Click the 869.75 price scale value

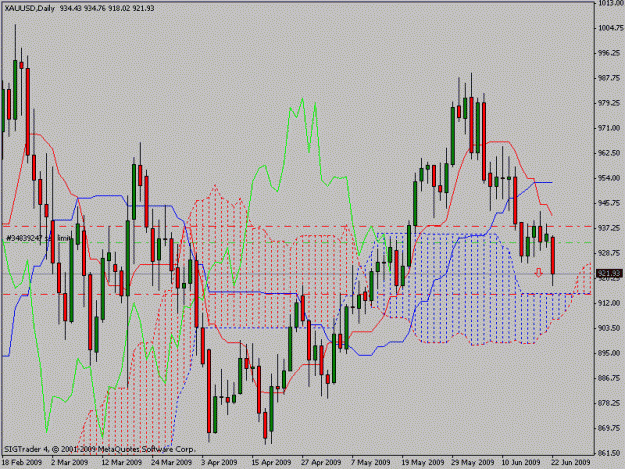pyautogui.click(x=609, y=428)
